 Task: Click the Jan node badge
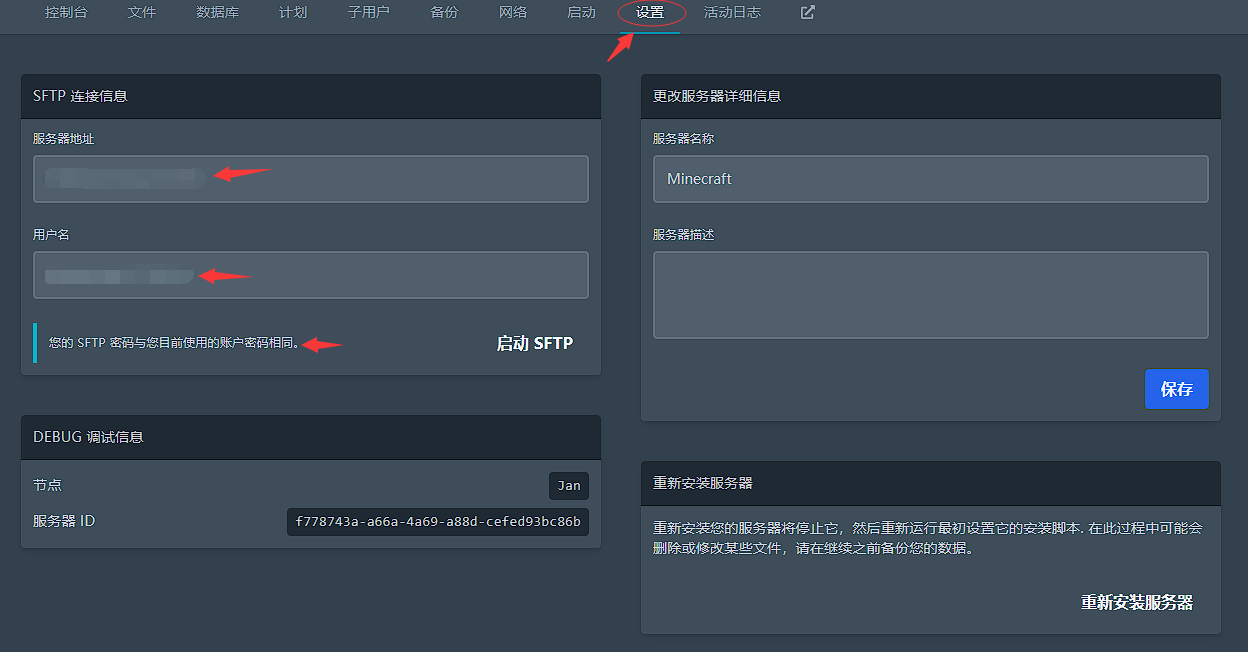[569, 486]
